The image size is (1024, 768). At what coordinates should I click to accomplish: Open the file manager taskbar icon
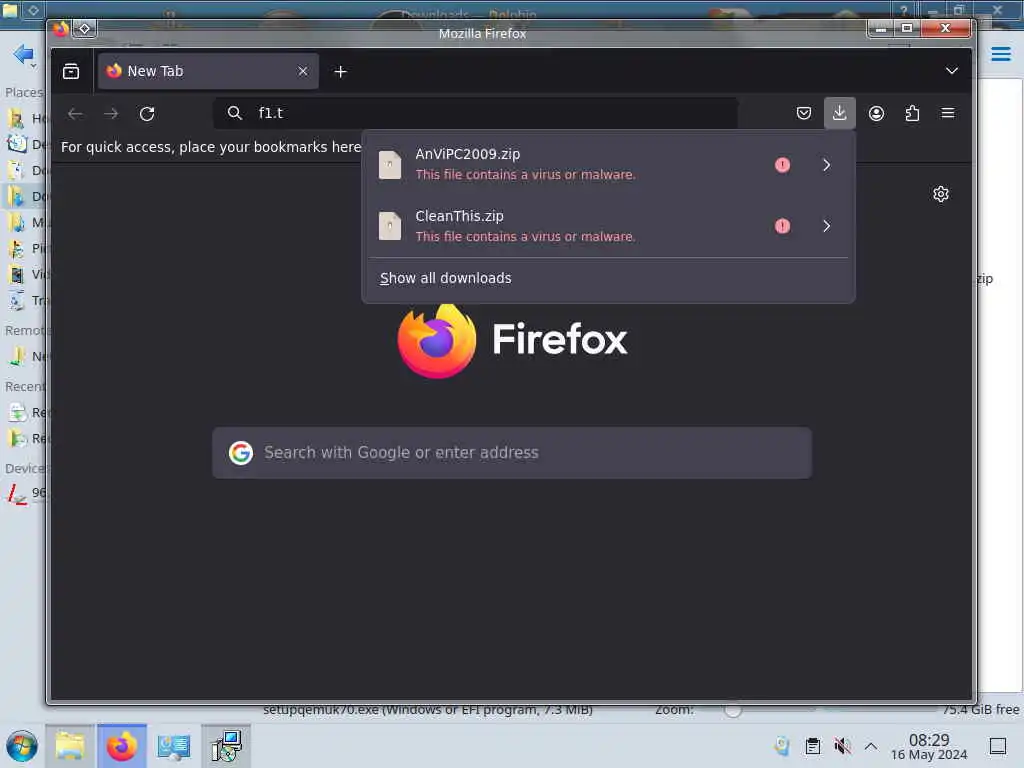[70, 746]
